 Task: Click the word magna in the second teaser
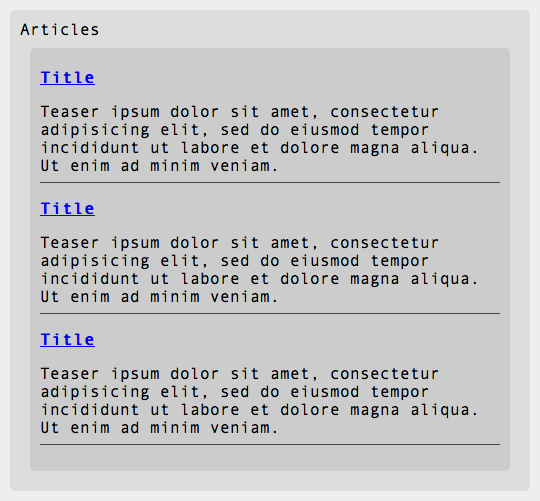pyautogui.click(x=375, y=280)
